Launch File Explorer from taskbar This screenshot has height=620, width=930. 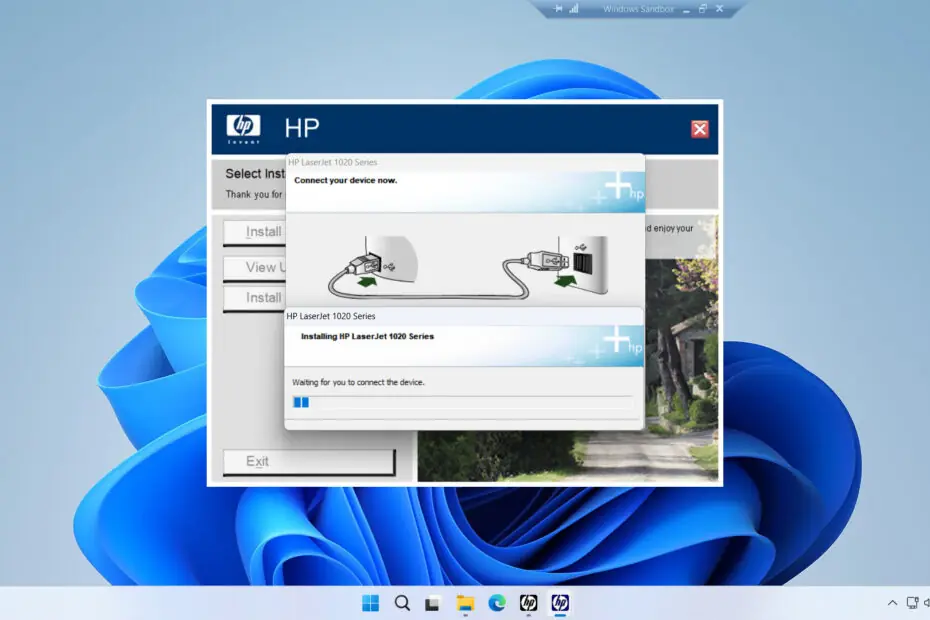coord(465,603)
